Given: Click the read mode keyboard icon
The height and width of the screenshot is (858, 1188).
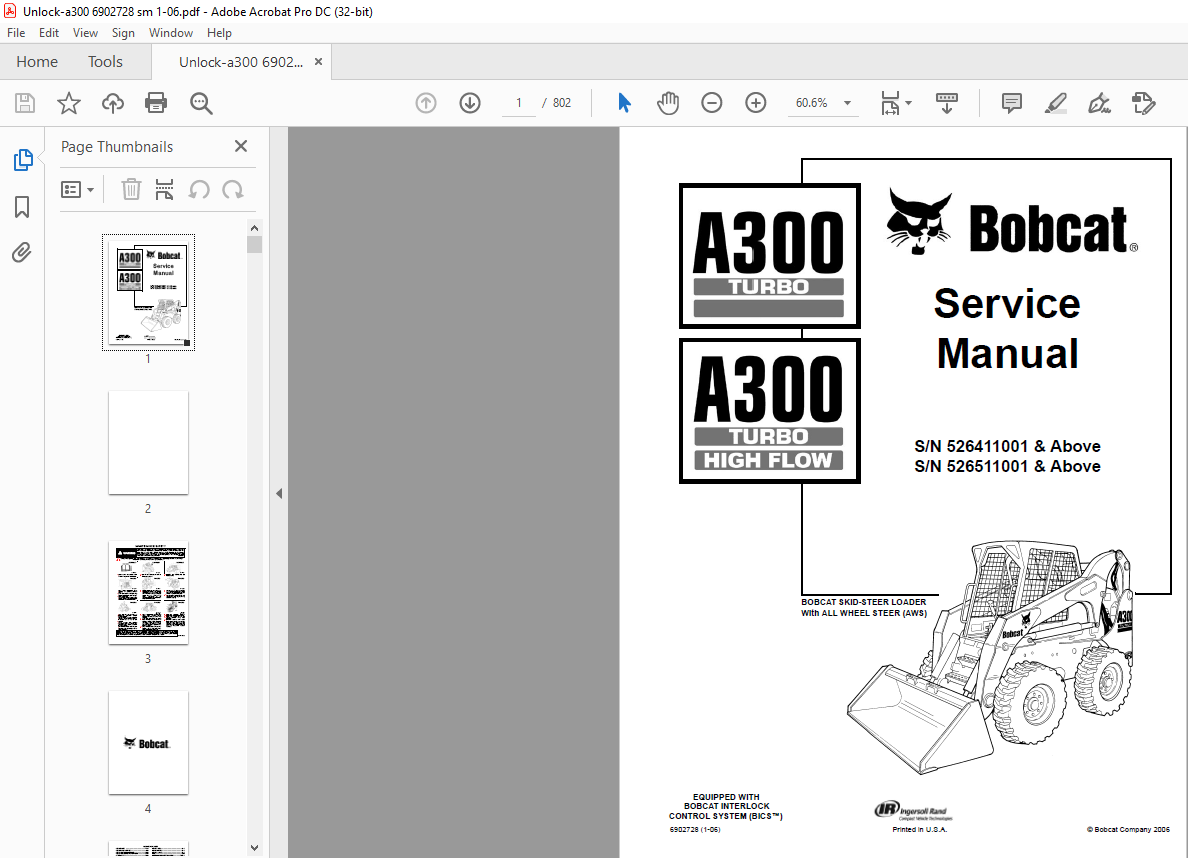Looking at the screenshot, I should (946, 103).
